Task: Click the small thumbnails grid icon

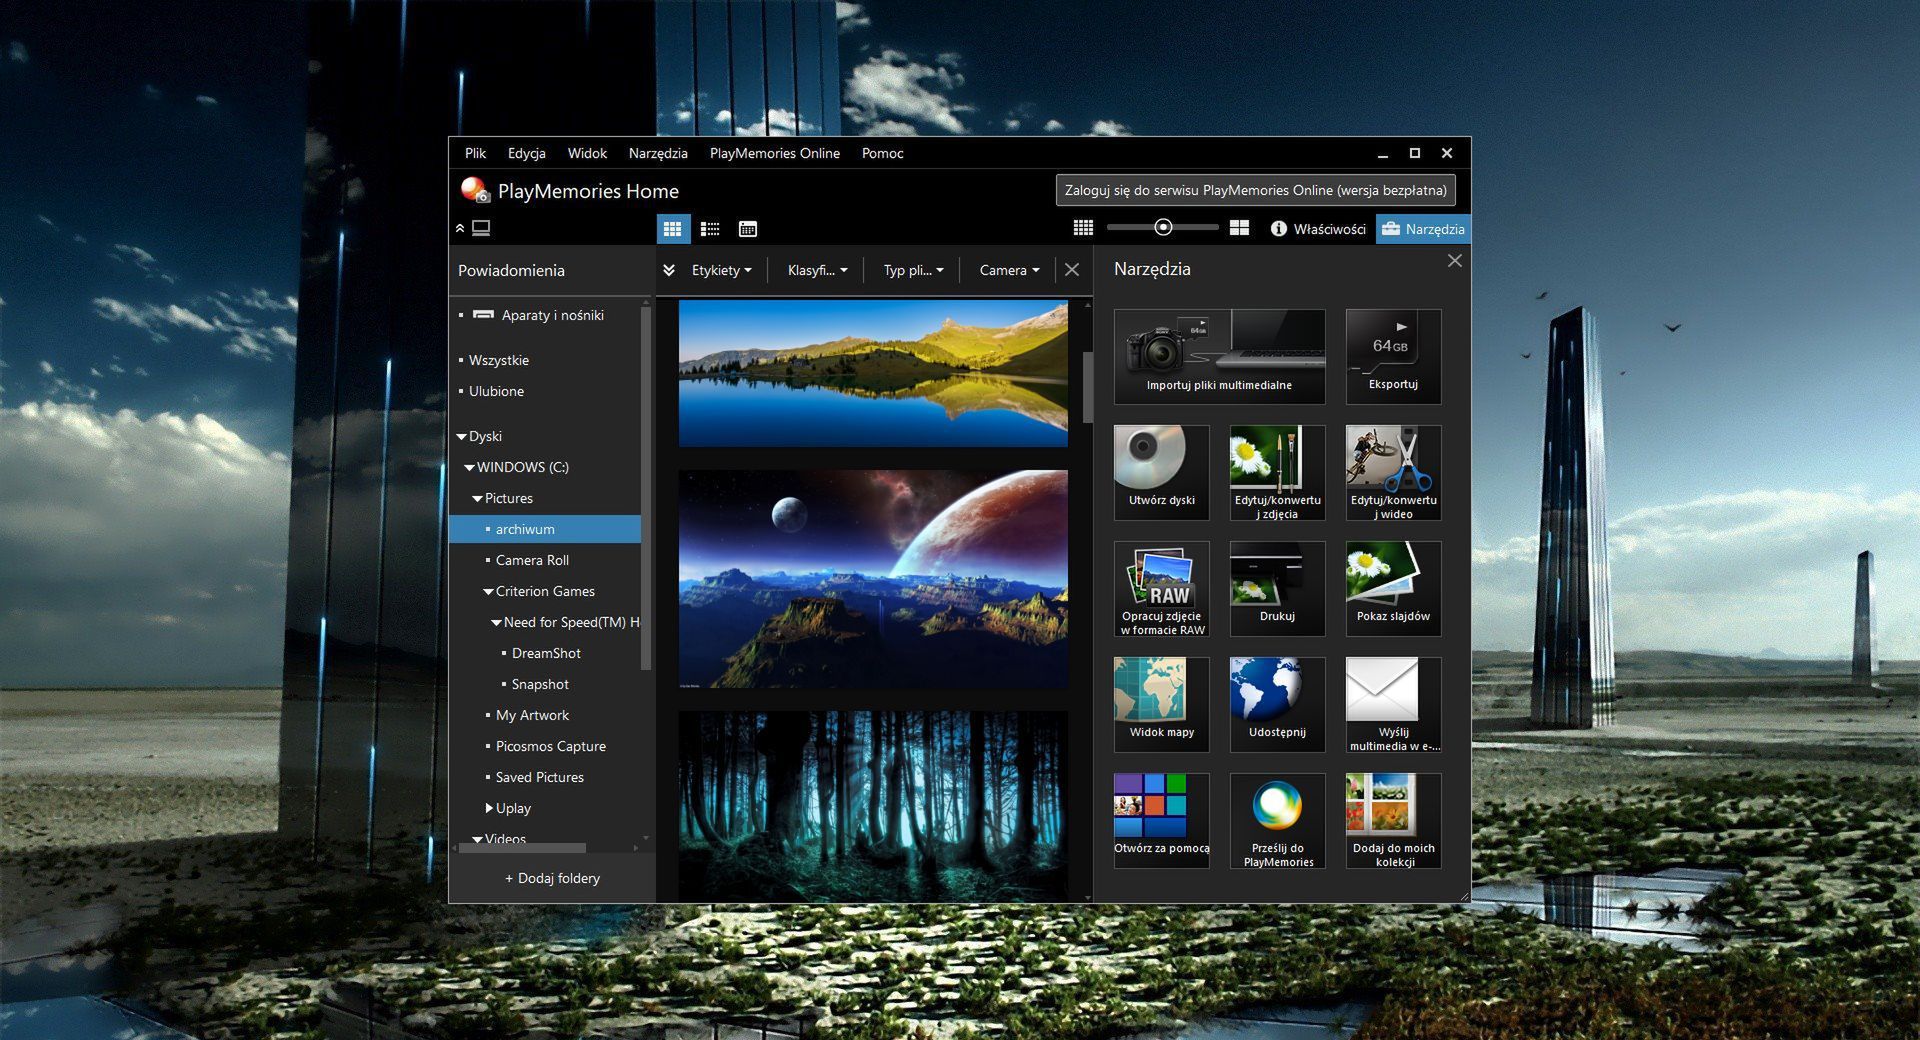Action: click(1083, 228)
